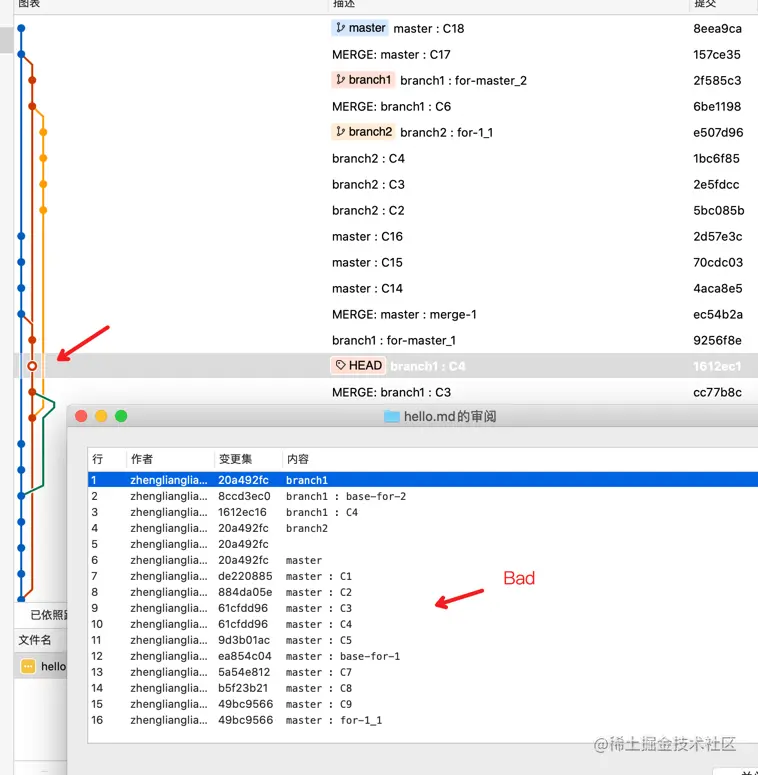758x775 pixels.
Task: Click the 内容 column header
Action: (298, 459)
